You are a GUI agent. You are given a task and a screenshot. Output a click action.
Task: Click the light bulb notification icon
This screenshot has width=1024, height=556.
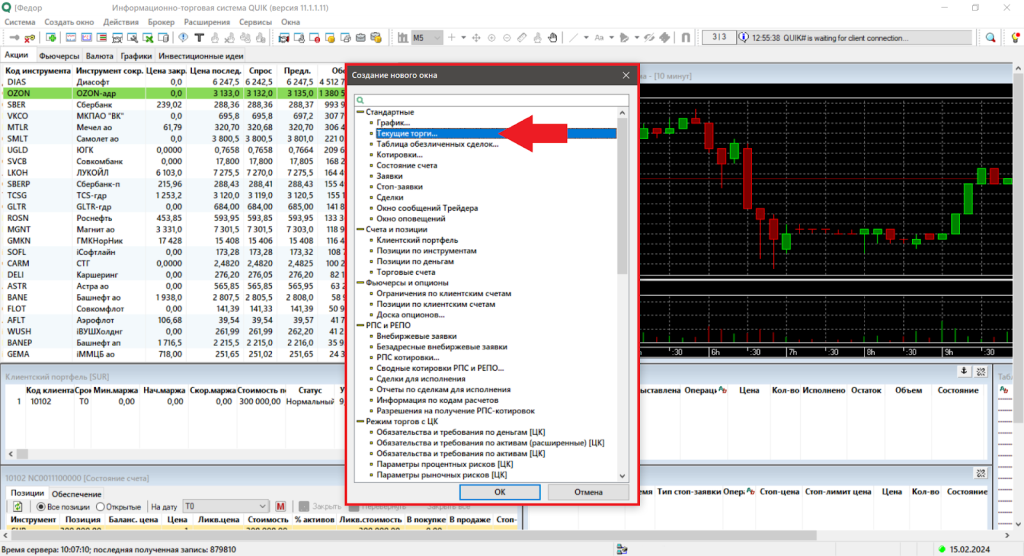[x=1016, y=37]
